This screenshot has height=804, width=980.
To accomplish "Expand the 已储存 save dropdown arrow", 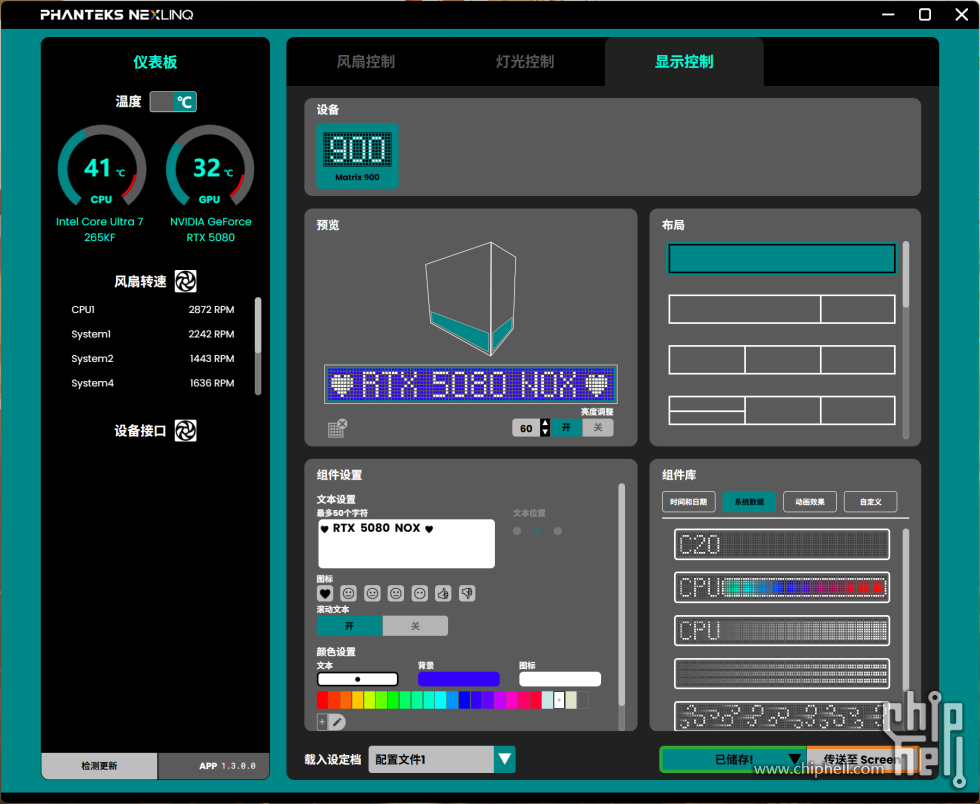I will click(795, 760).
